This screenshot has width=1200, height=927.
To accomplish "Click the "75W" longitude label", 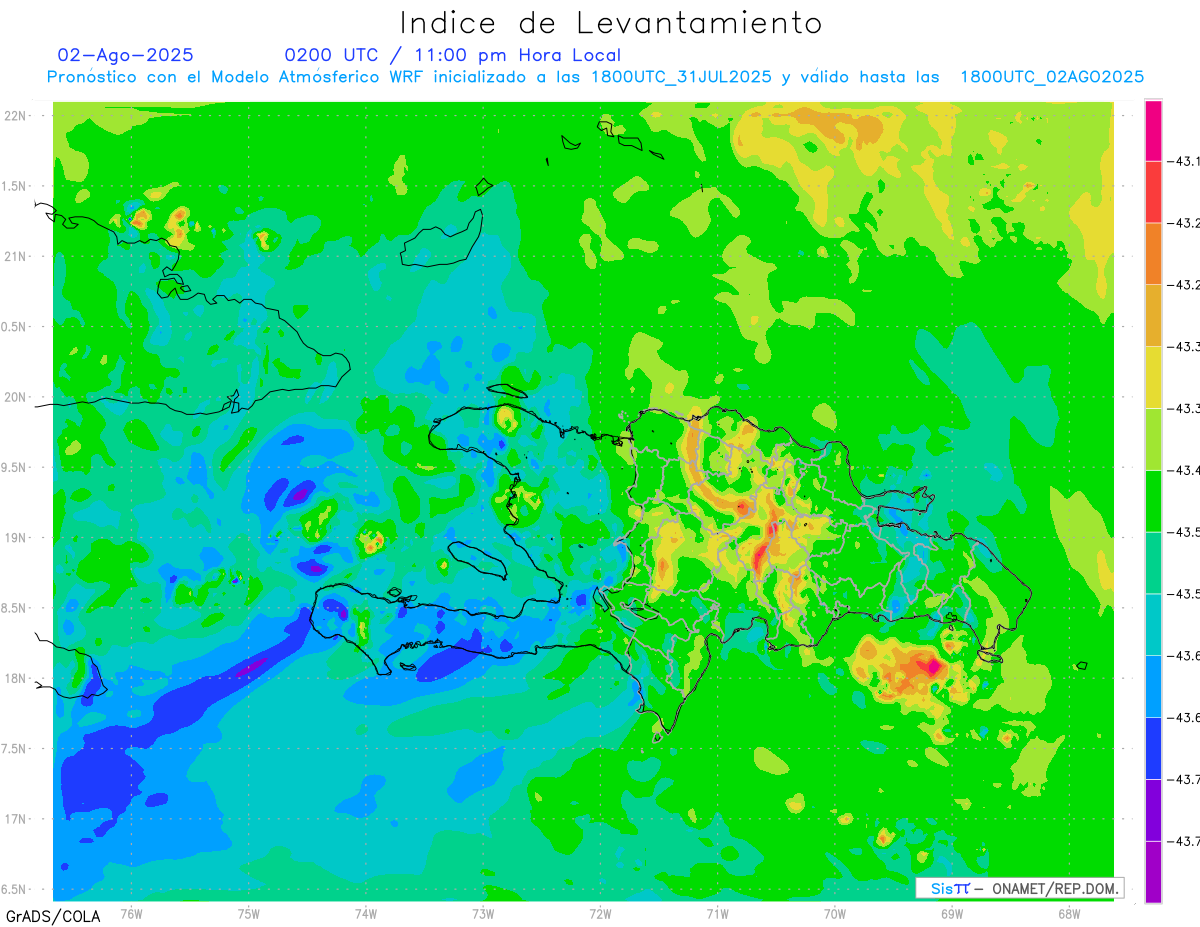I will pos(249,913).
